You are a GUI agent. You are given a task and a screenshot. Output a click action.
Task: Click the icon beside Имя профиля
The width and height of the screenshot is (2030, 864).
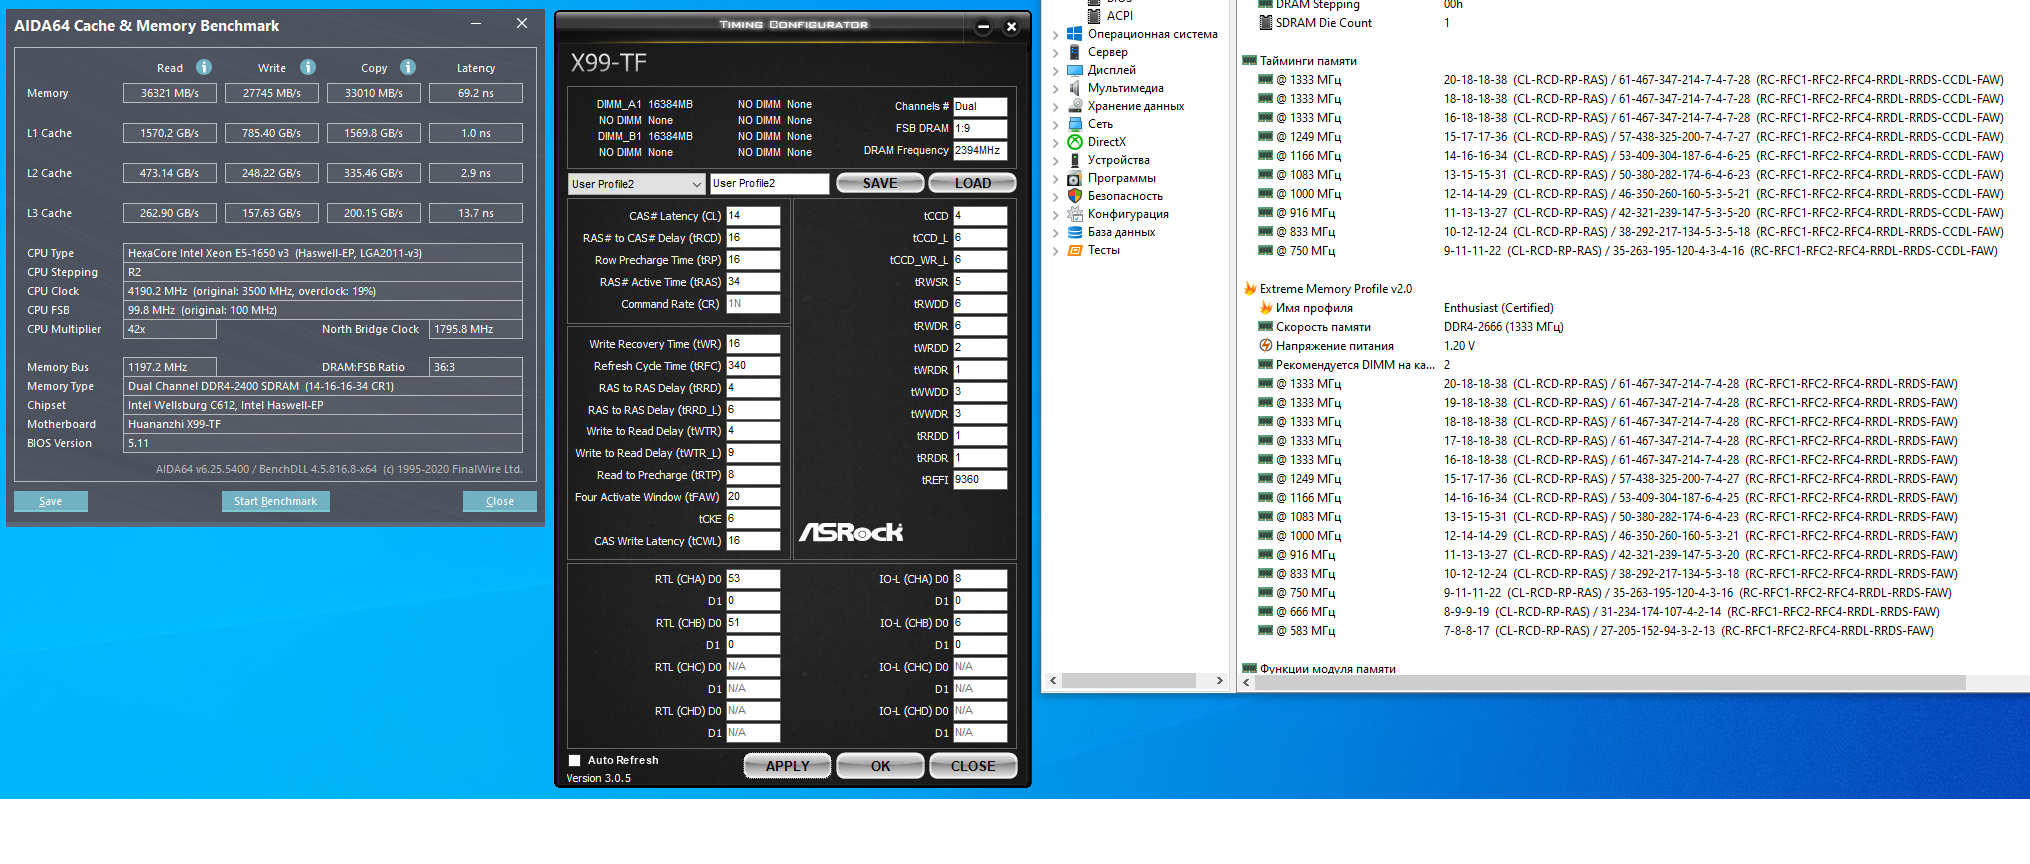1266,308
